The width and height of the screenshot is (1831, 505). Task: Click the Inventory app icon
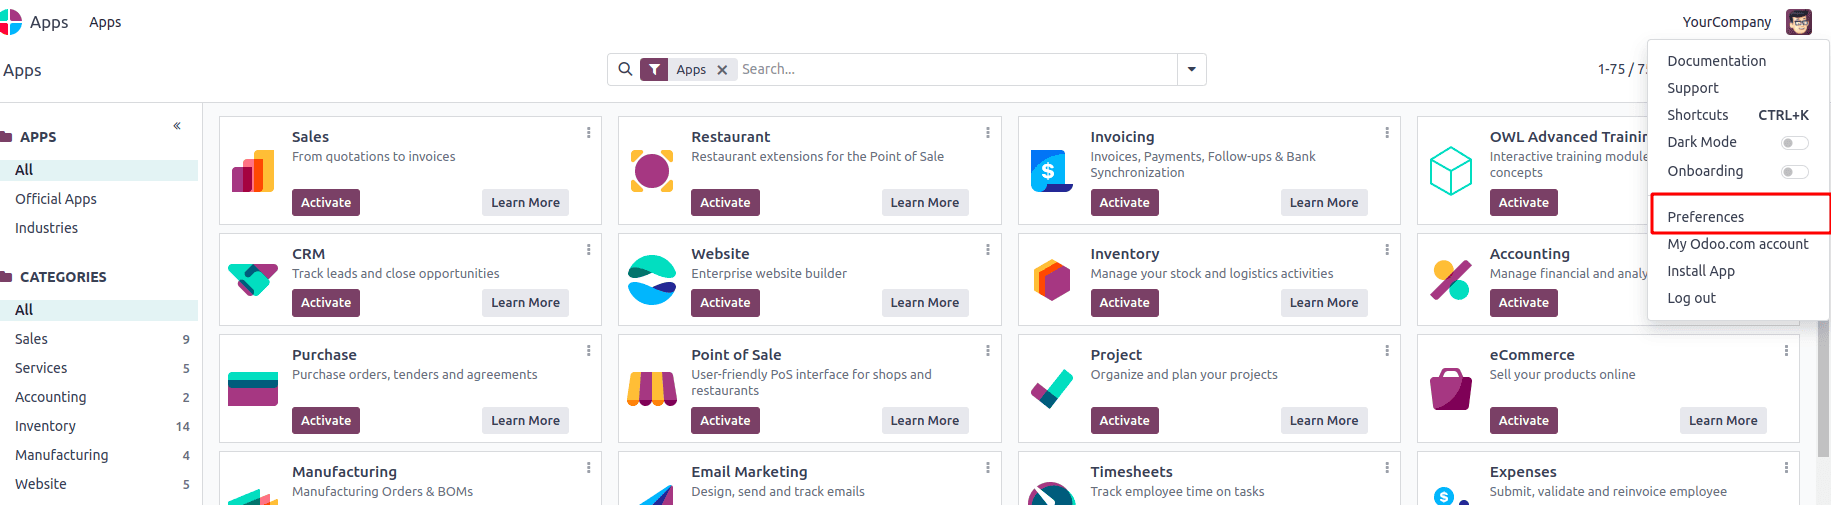click(1052, 280)
